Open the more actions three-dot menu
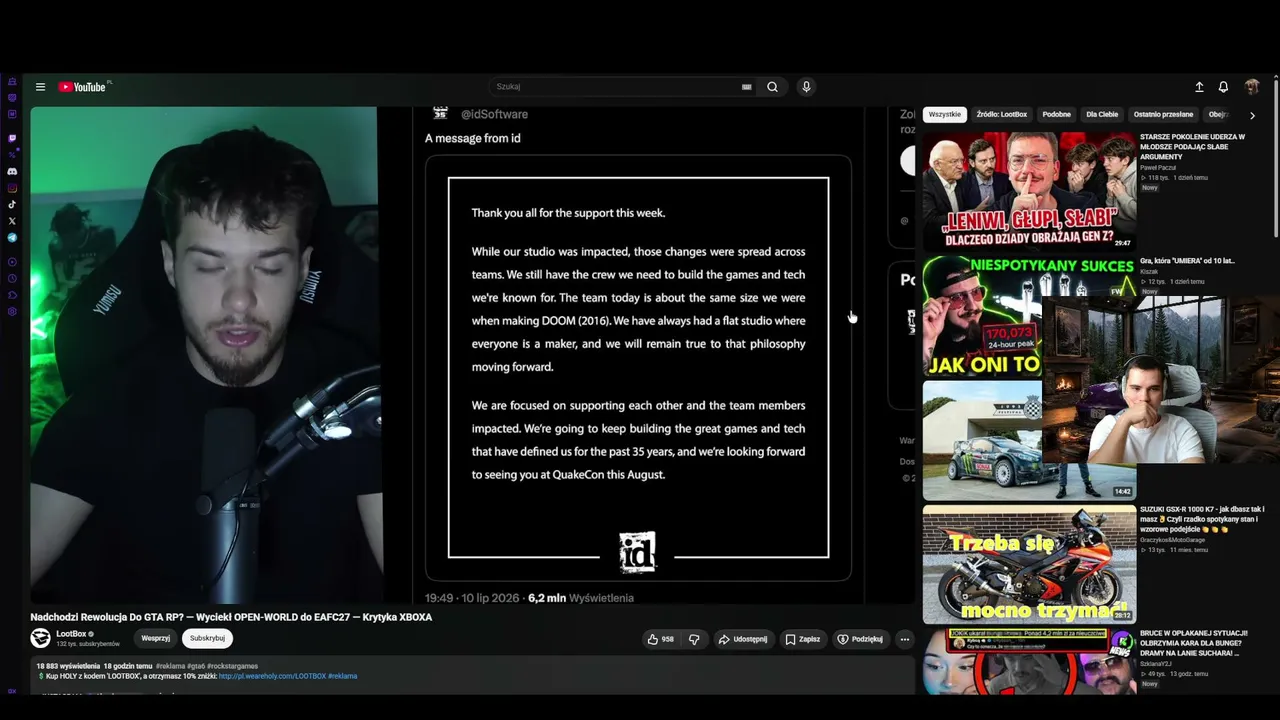The image size is (1280, 720). click(904, 639)
